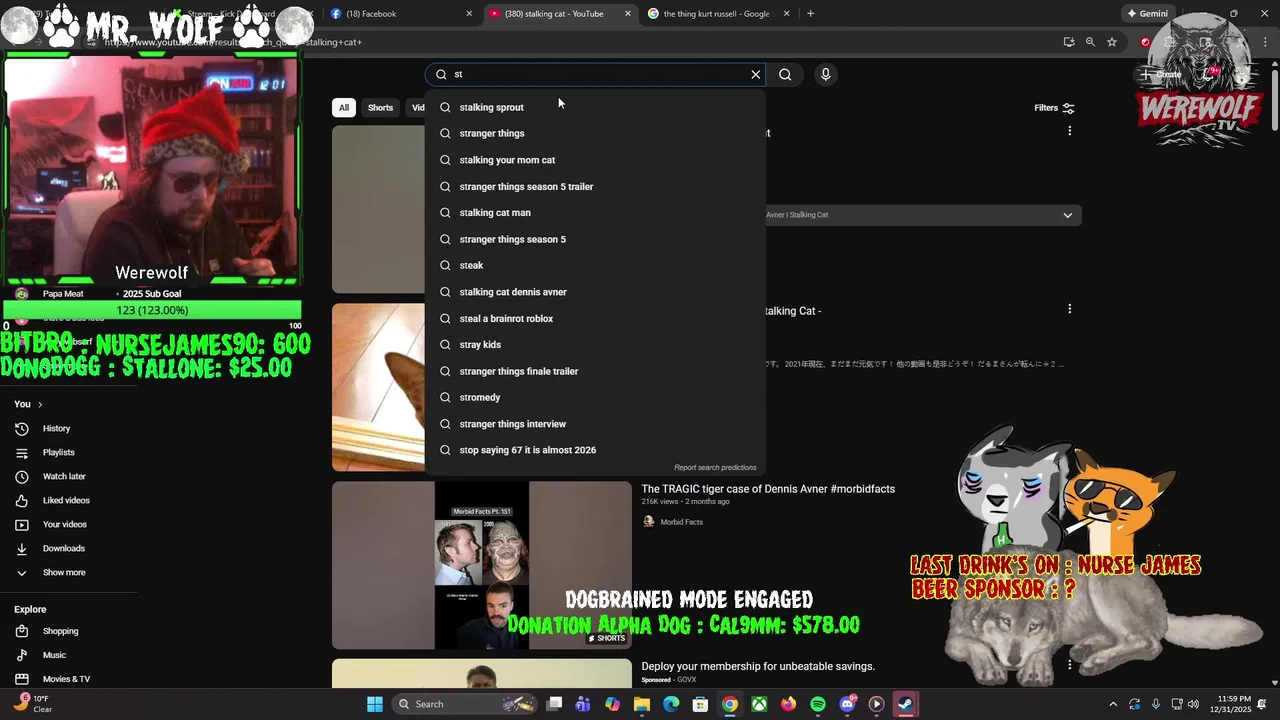Open new browser tab with plus
The width and height of the screenshot is (1280, 720).
810,14
